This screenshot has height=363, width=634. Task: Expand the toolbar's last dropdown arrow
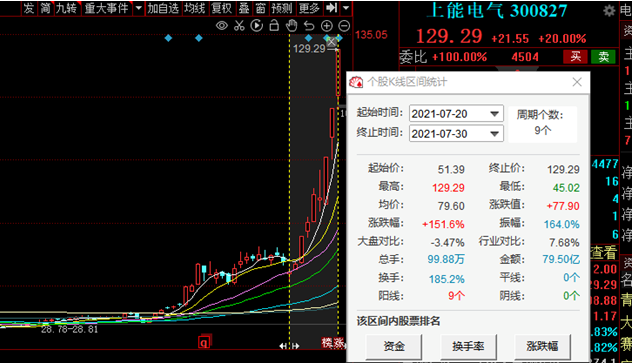346,8
